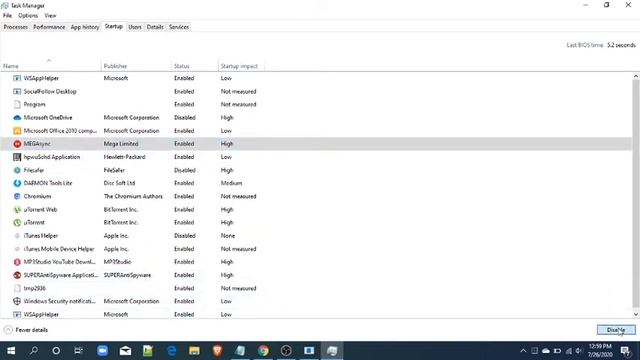Launch Zoom from the taskbar

coord(102,351)
